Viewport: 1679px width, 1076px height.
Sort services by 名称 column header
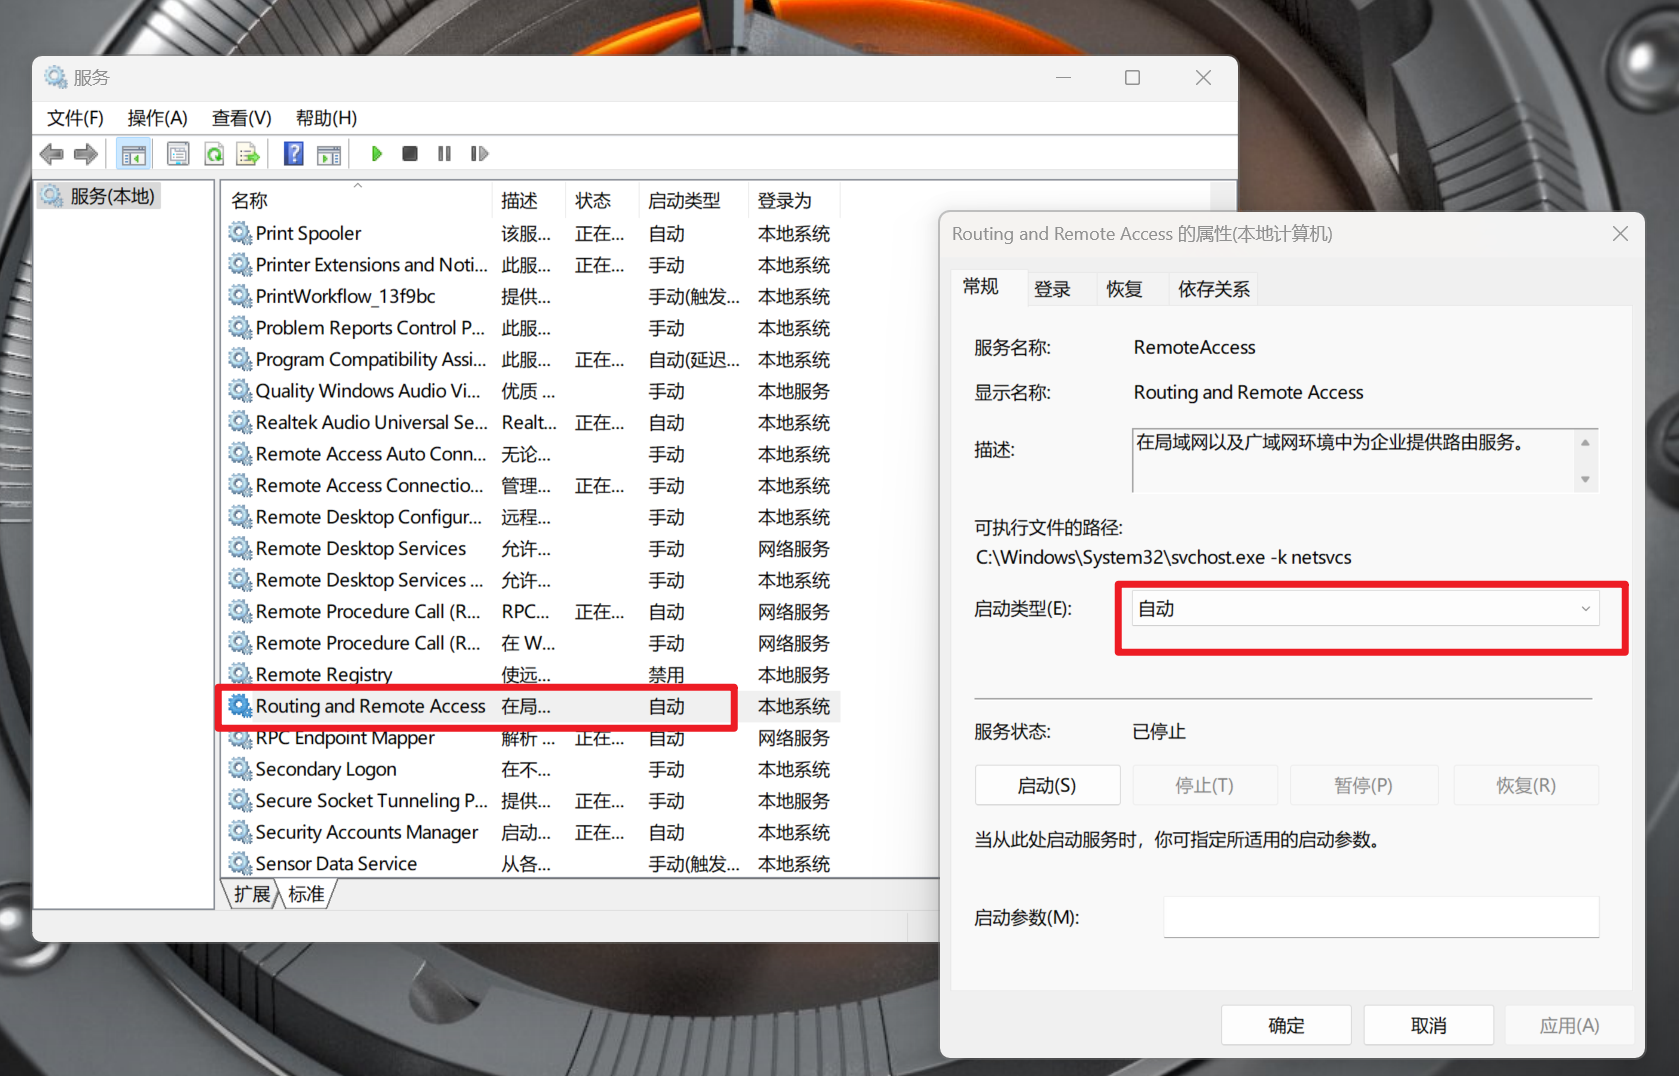(x=357, y=200)
